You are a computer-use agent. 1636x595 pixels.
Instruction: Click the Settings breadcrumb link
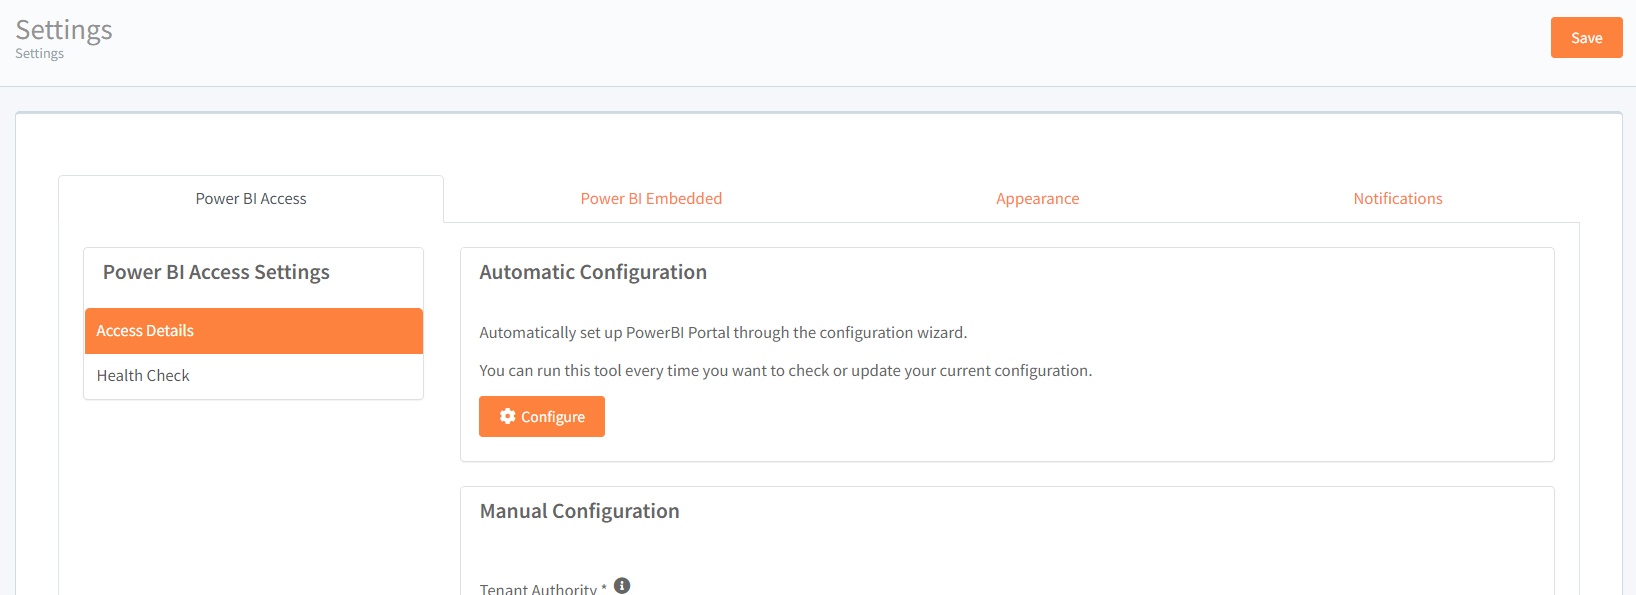[x=38, y=53]
